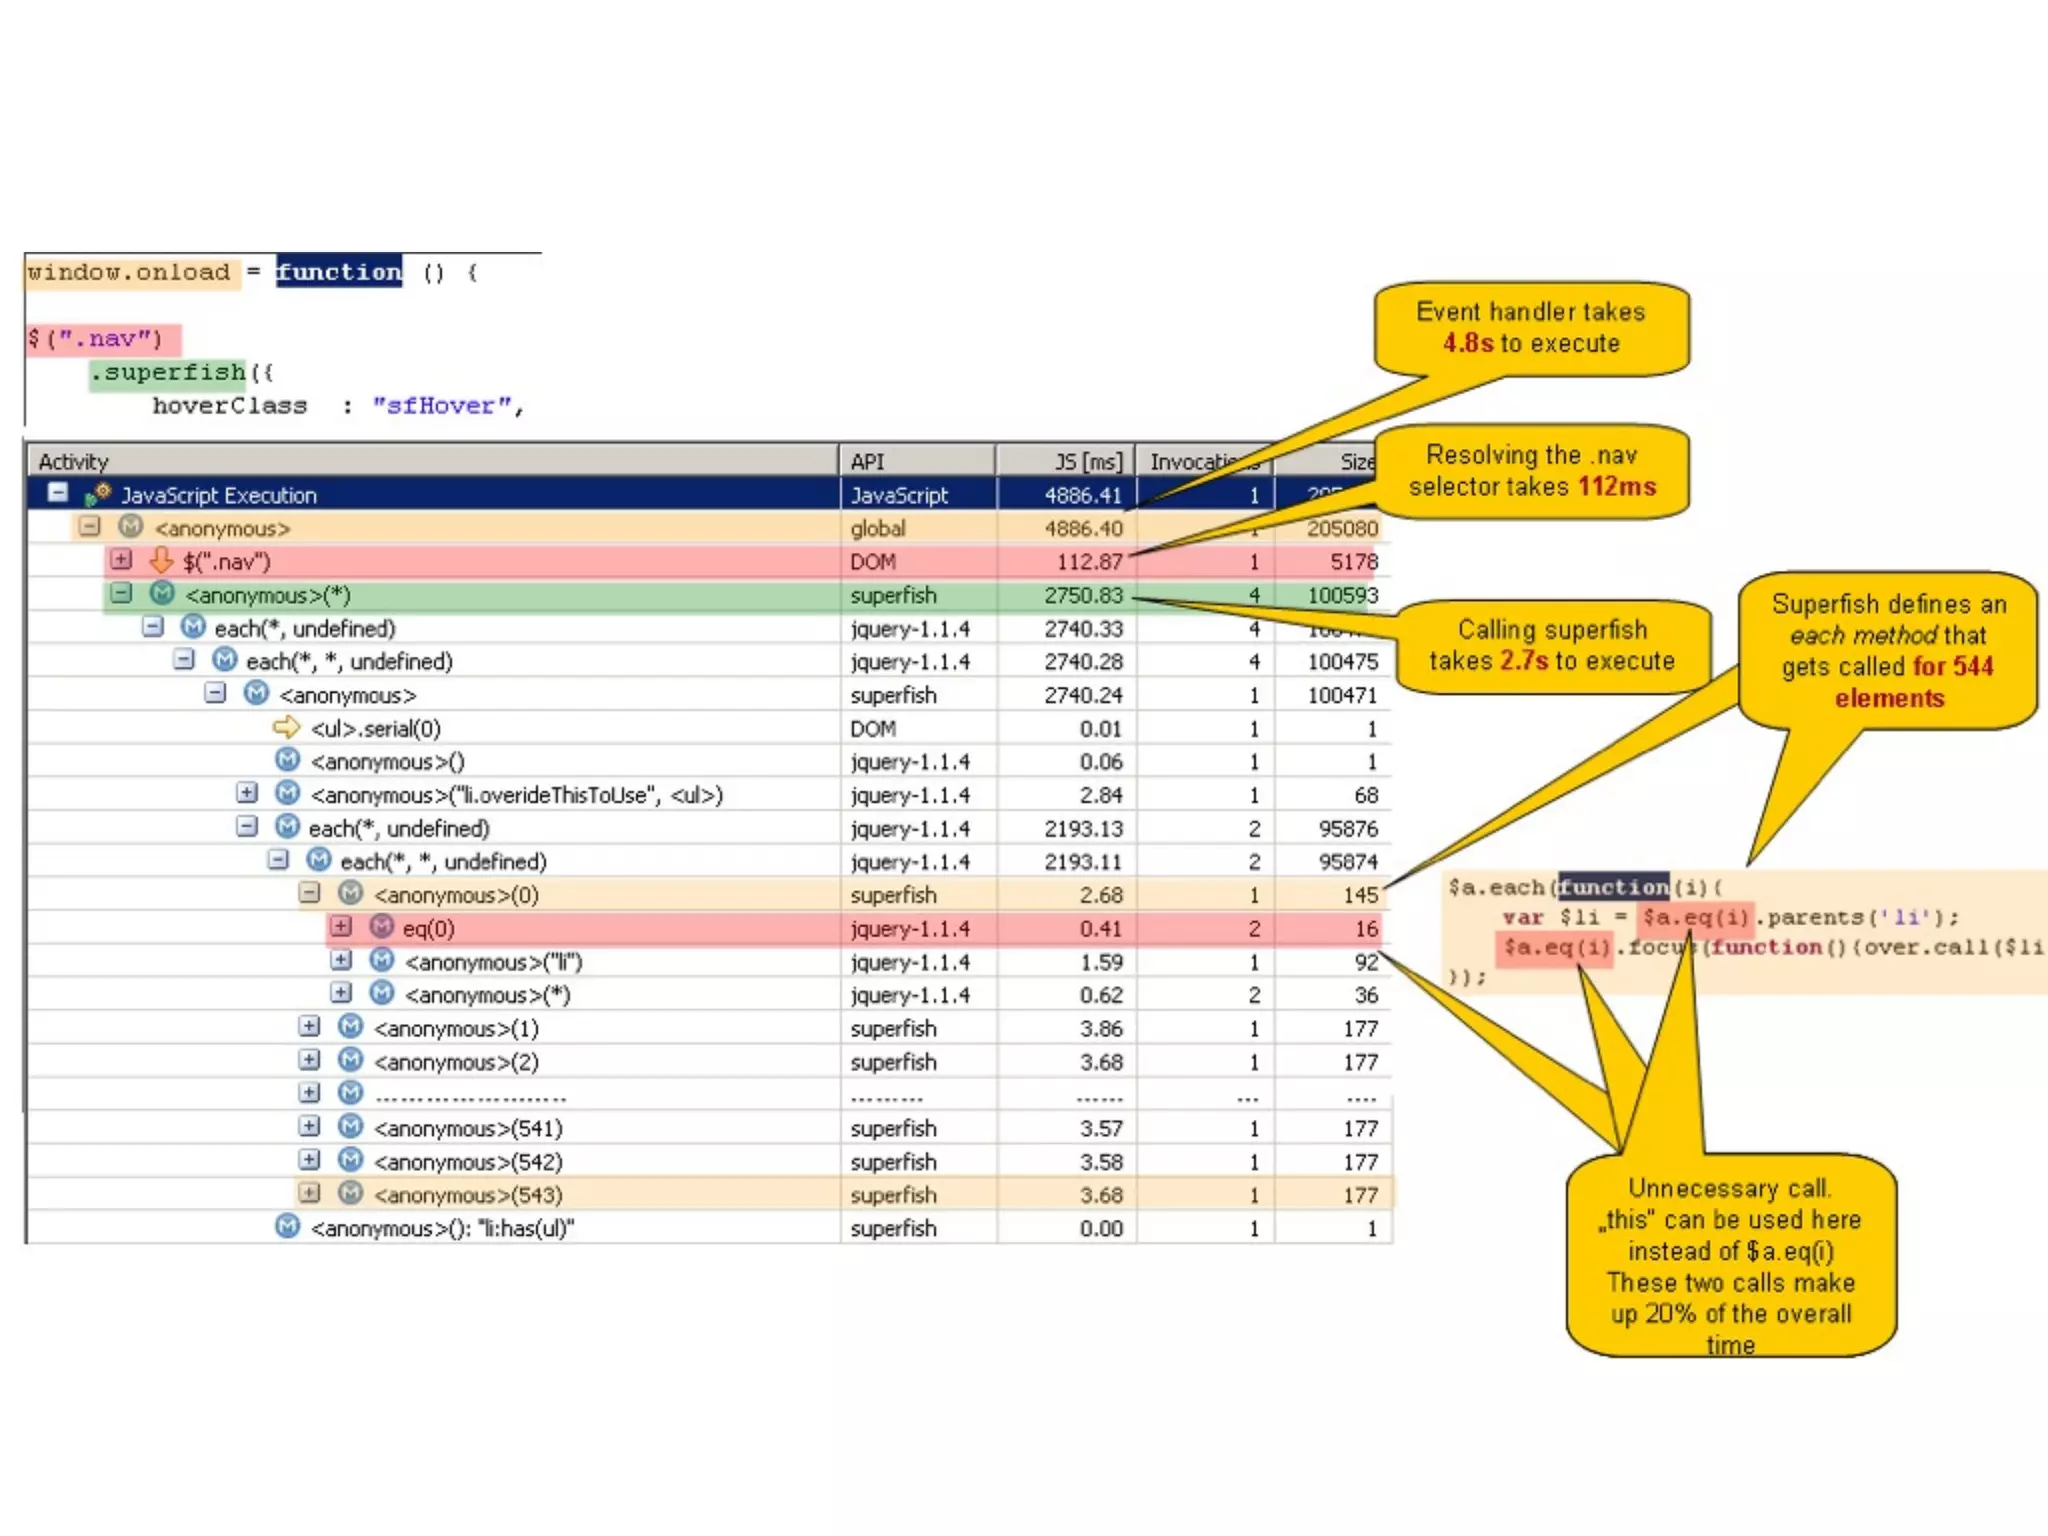The height and width of the screenshot is (1536, 2048).
Task: Click the method icon of <anonymous>(543)
Action: (x=350, y=1193)
